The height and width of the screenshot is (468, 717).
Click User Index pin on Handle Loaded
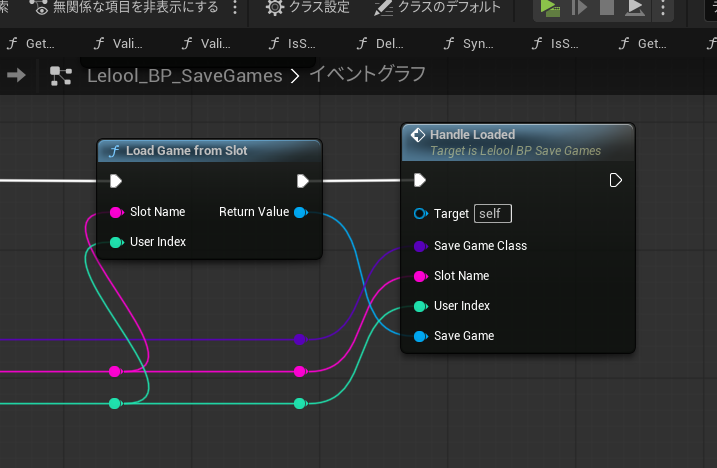(420, 306)
